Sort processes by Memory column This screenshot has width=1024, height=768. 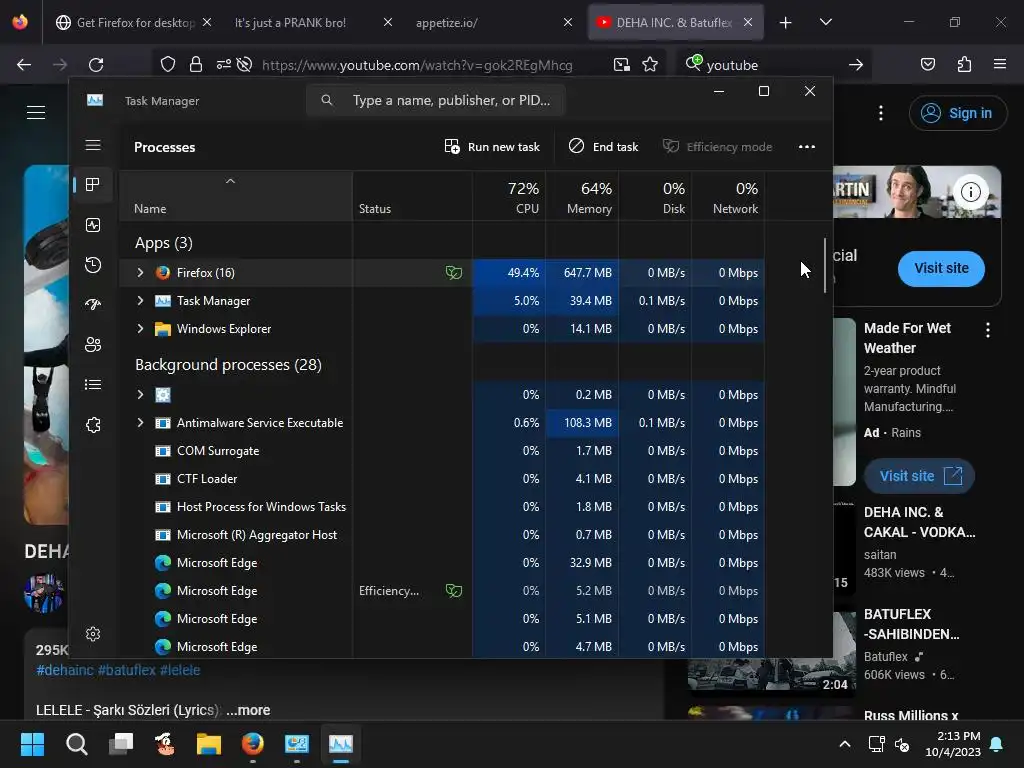[x=582, y=197]
